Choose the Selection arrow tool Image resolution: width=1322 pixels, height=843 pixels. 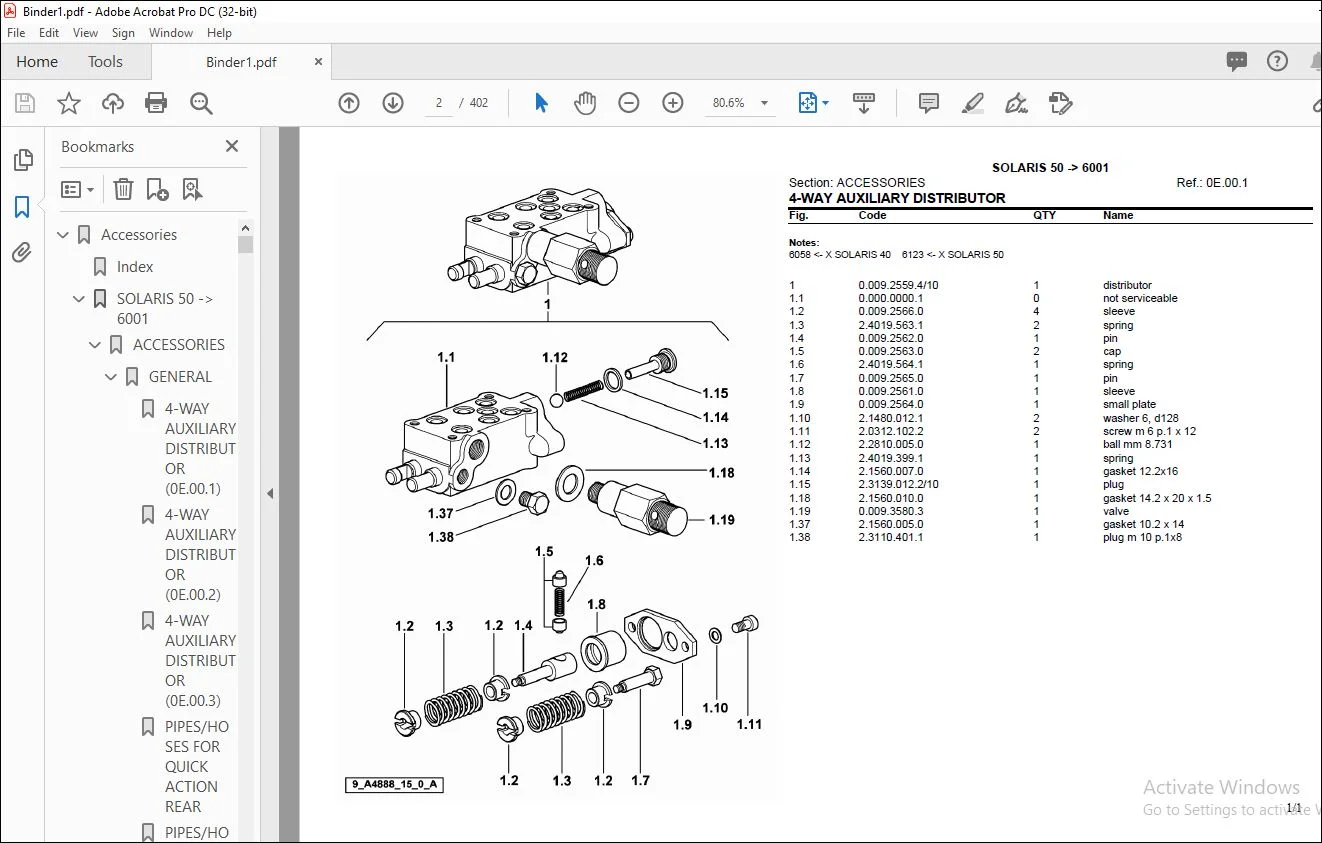(541, 103)
